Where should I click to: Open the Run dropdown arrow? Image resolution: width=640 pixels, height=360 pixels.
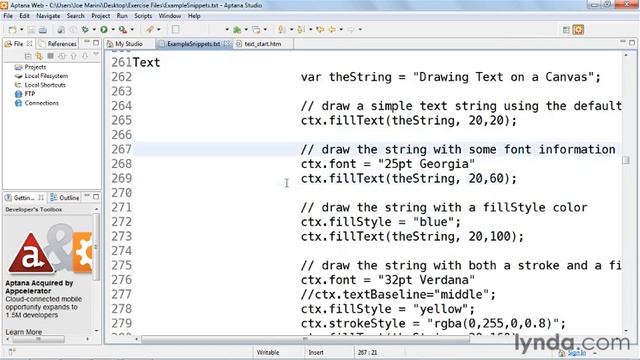tap(113, 29)
